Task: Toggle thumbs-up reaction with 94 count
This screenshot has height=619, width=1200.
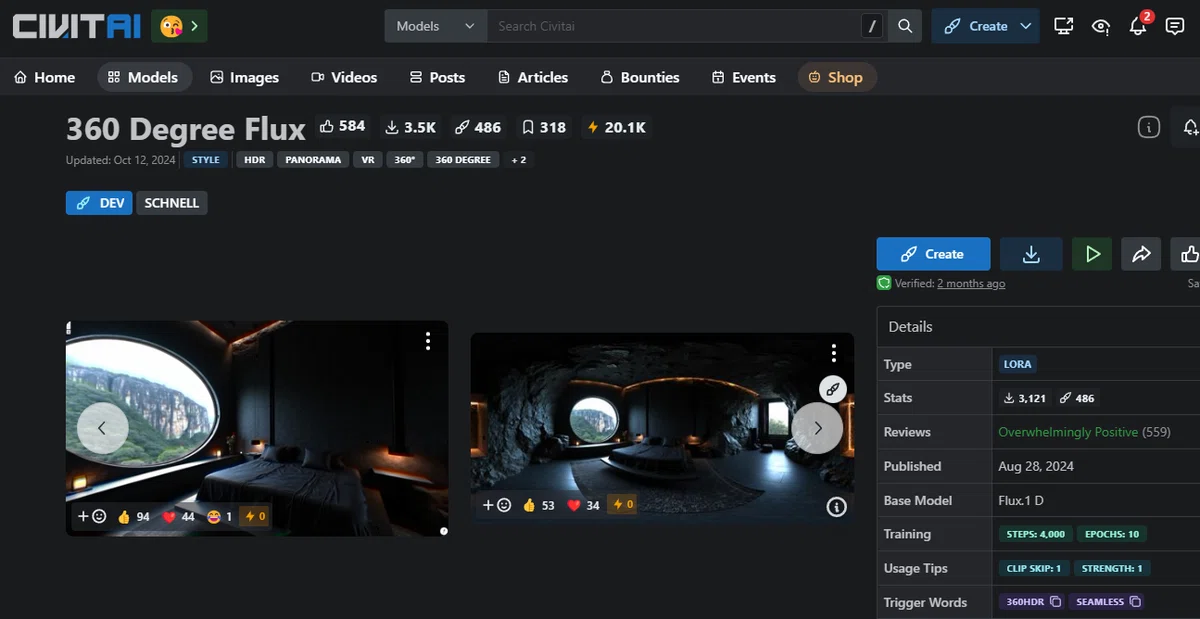Action: tap(133, 516)
